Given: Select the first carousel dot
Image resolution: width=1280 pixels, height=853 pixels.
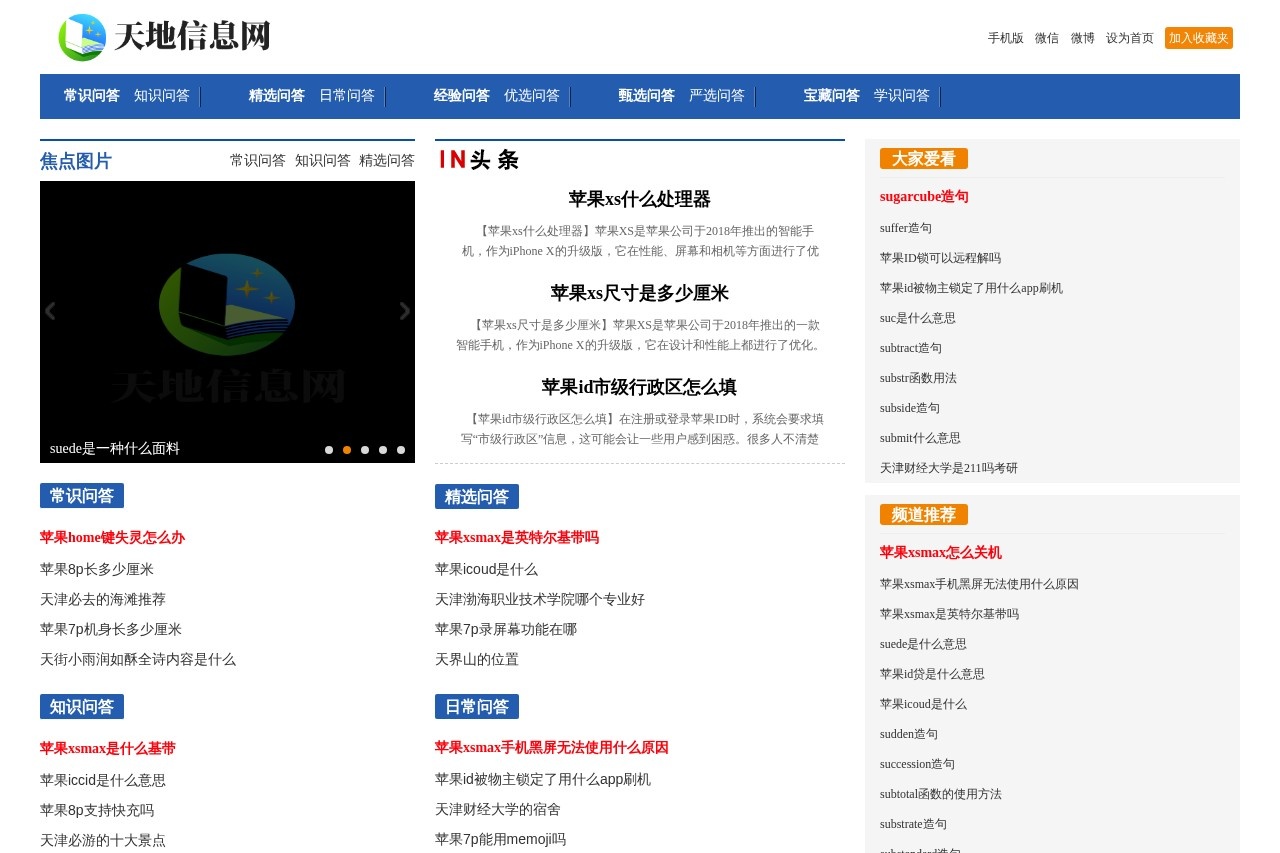Looking at the screenshot, I should point(329,450).
